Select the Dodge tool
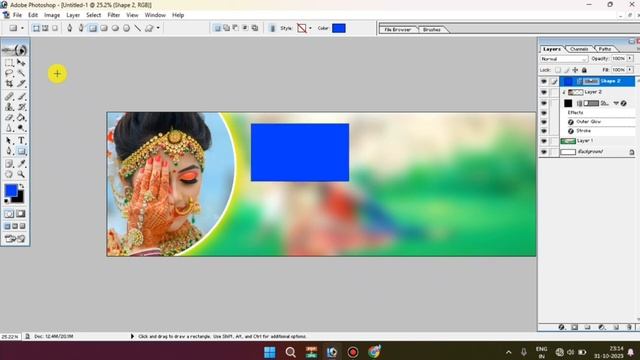This screenshot has height=360, width=640. coord(21,128)
